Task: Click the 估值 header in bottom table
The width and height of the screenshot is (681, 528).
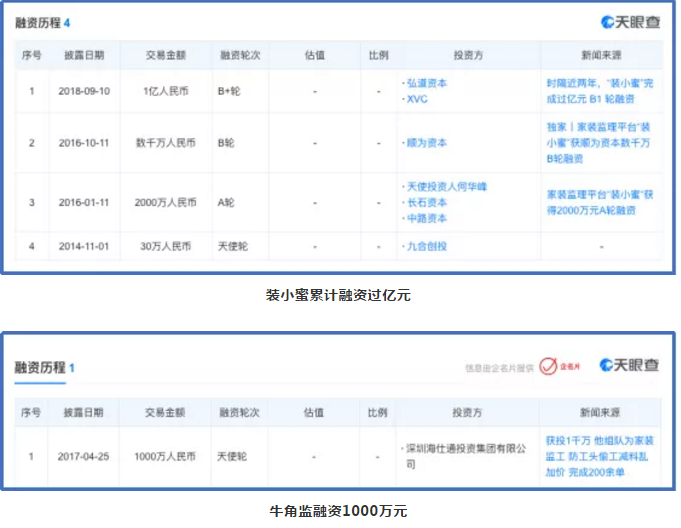Action: pos(314,412)
